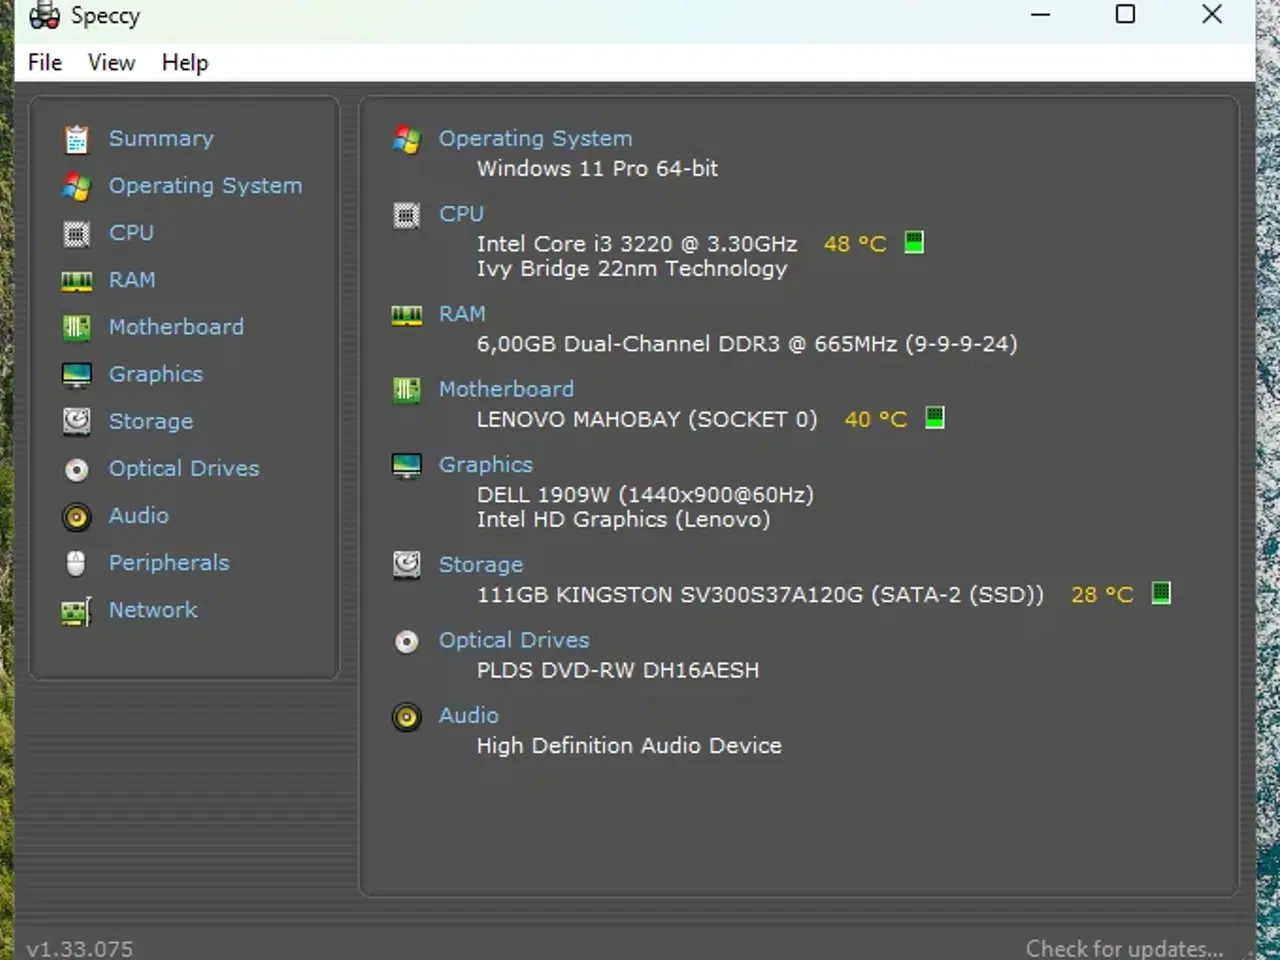Screen dimensions: 1280x960
Task: Click the RAM module icon in sidebar
Action: pyautogui.click(x=77, y=281)
